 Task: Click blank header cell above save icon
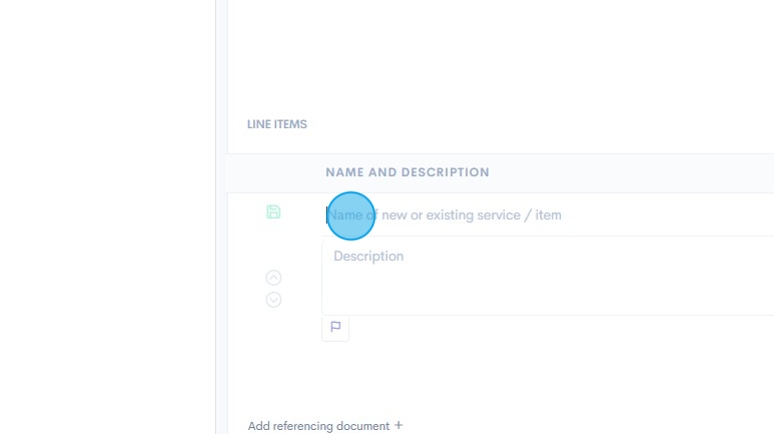pos(273,173)
